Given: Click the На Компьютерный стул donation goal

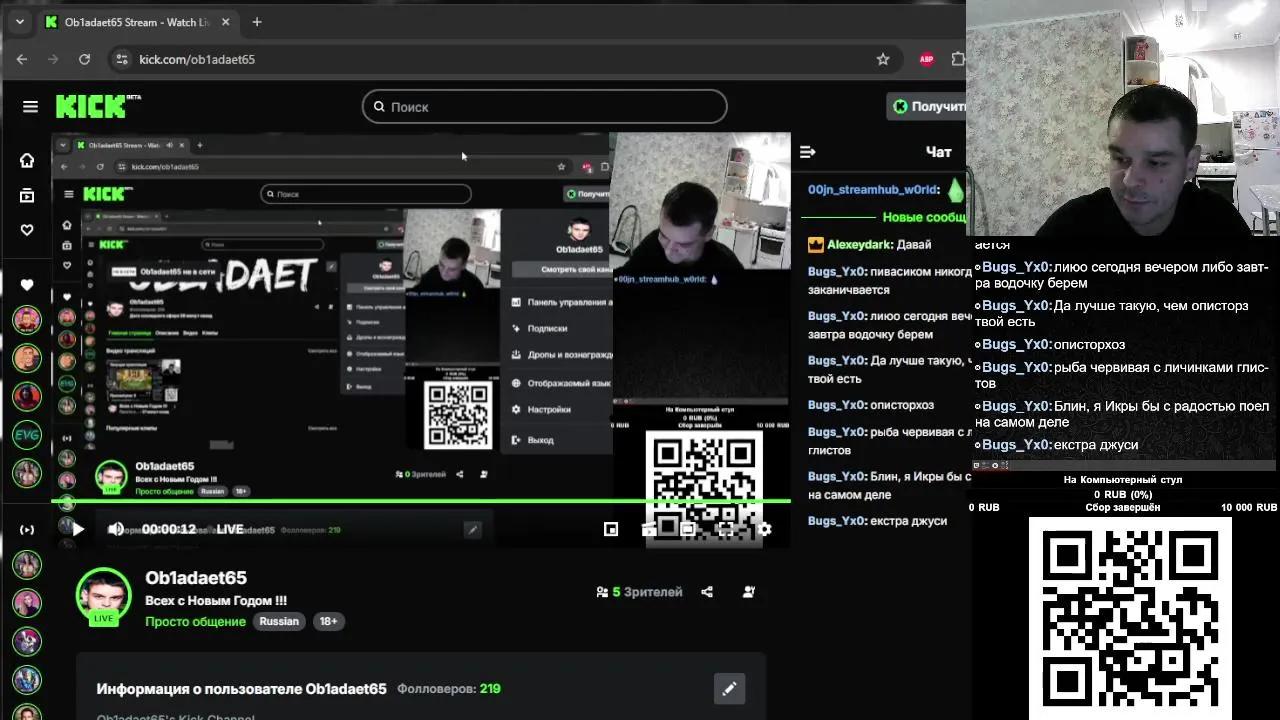Looking at the screenshot, I should click(1123, 480).
